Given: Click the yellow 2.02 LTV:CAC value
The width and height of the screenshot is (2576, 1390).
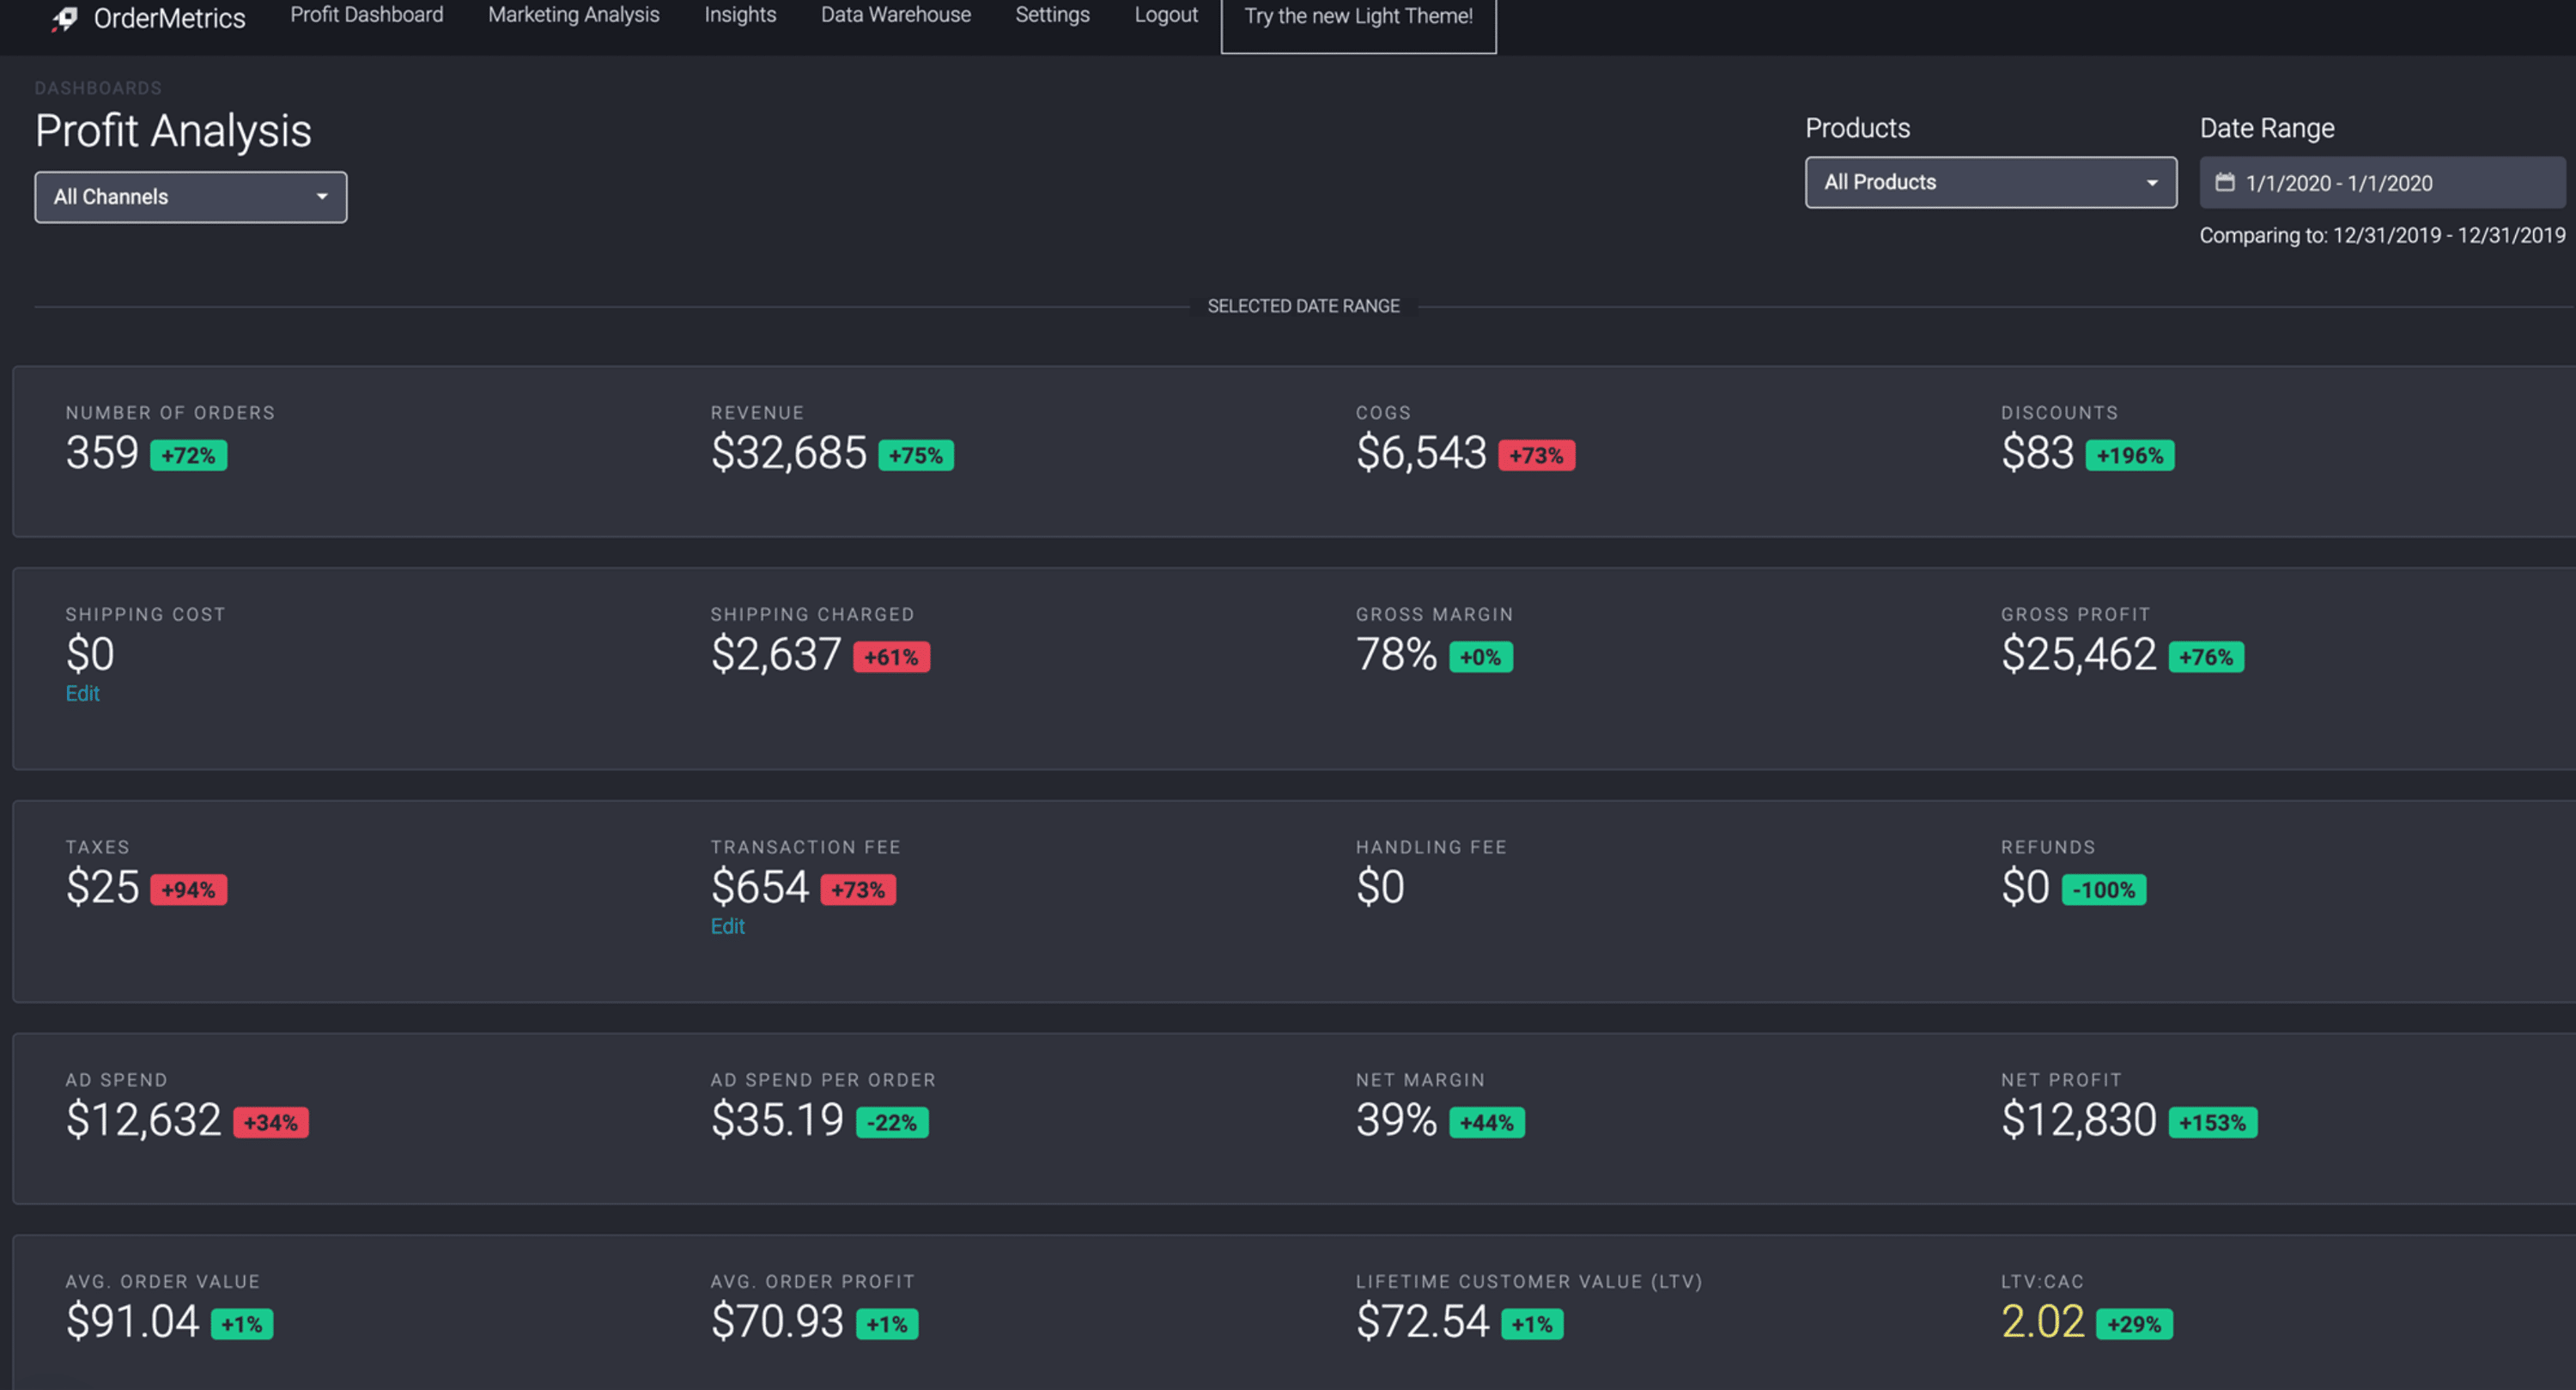Looking at the screenshot, I should tap(2042, 1321).
